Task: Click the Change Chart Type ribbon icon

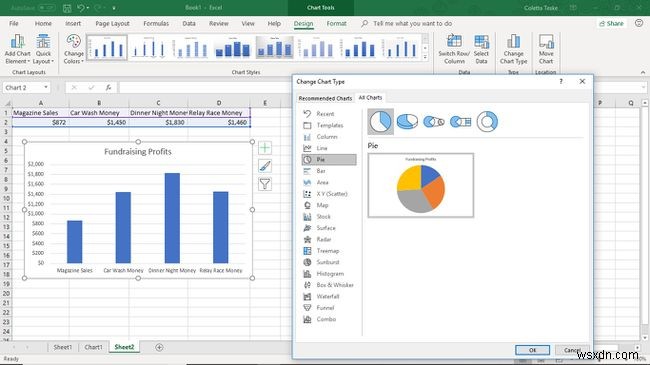Action: pos(514,41)
